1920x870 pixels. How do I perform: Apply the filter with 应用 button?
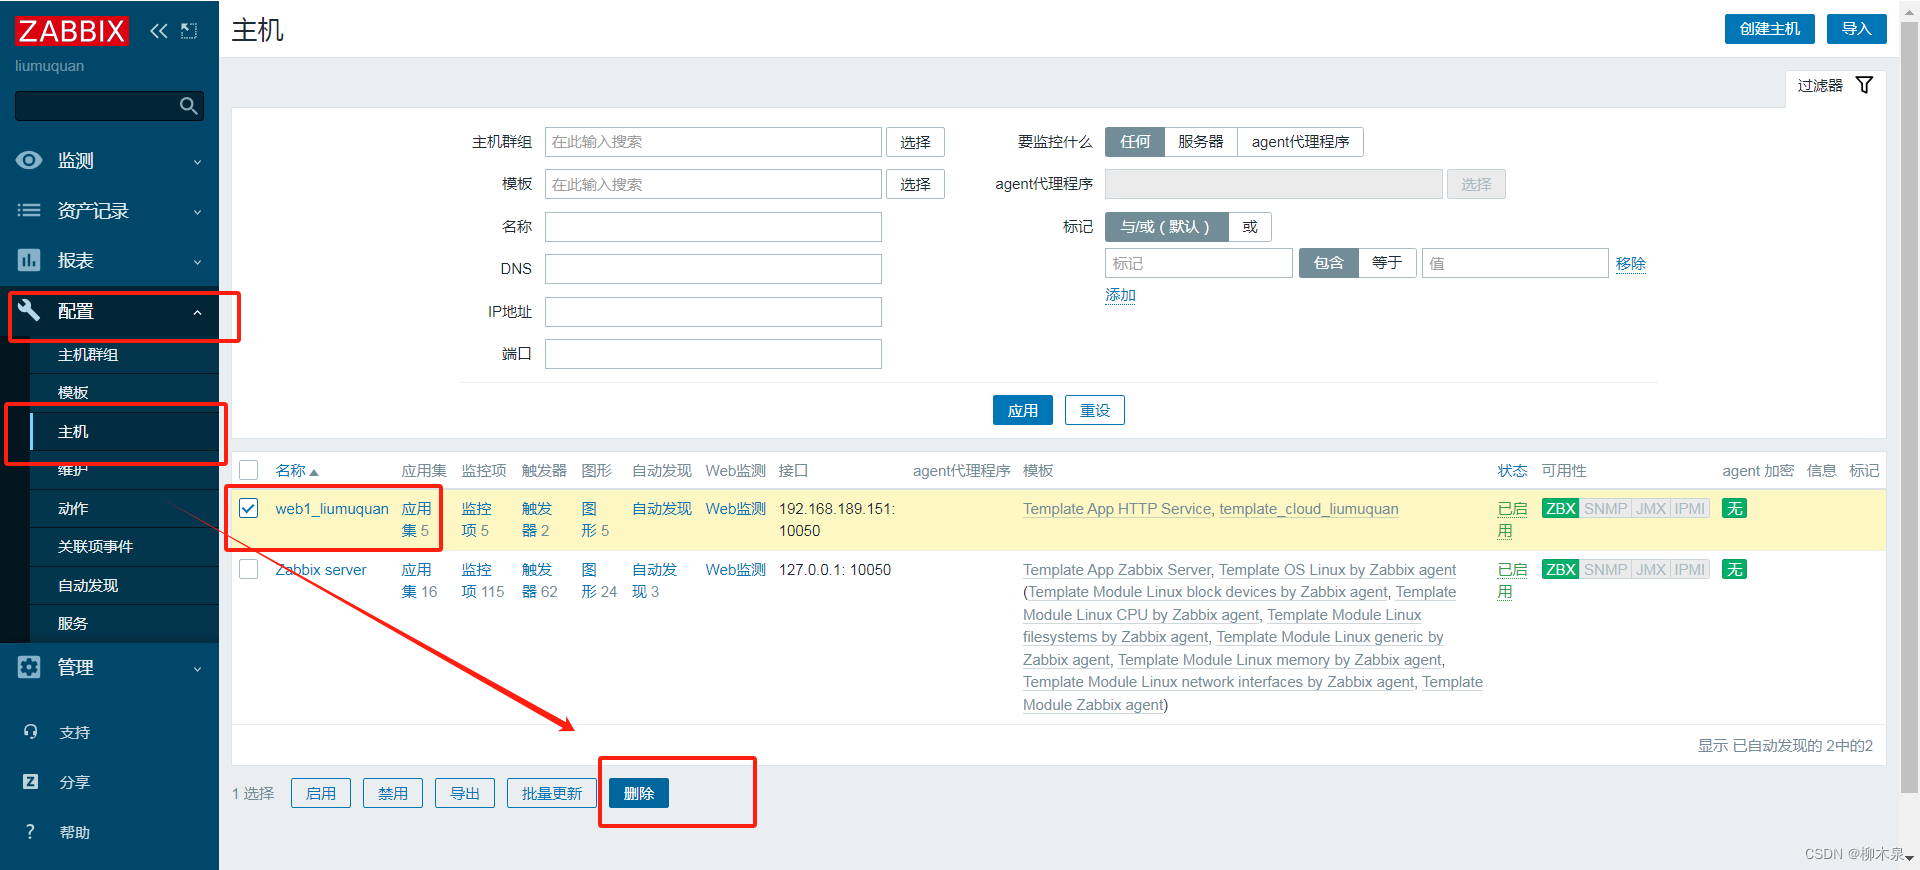coord(1023,410)
